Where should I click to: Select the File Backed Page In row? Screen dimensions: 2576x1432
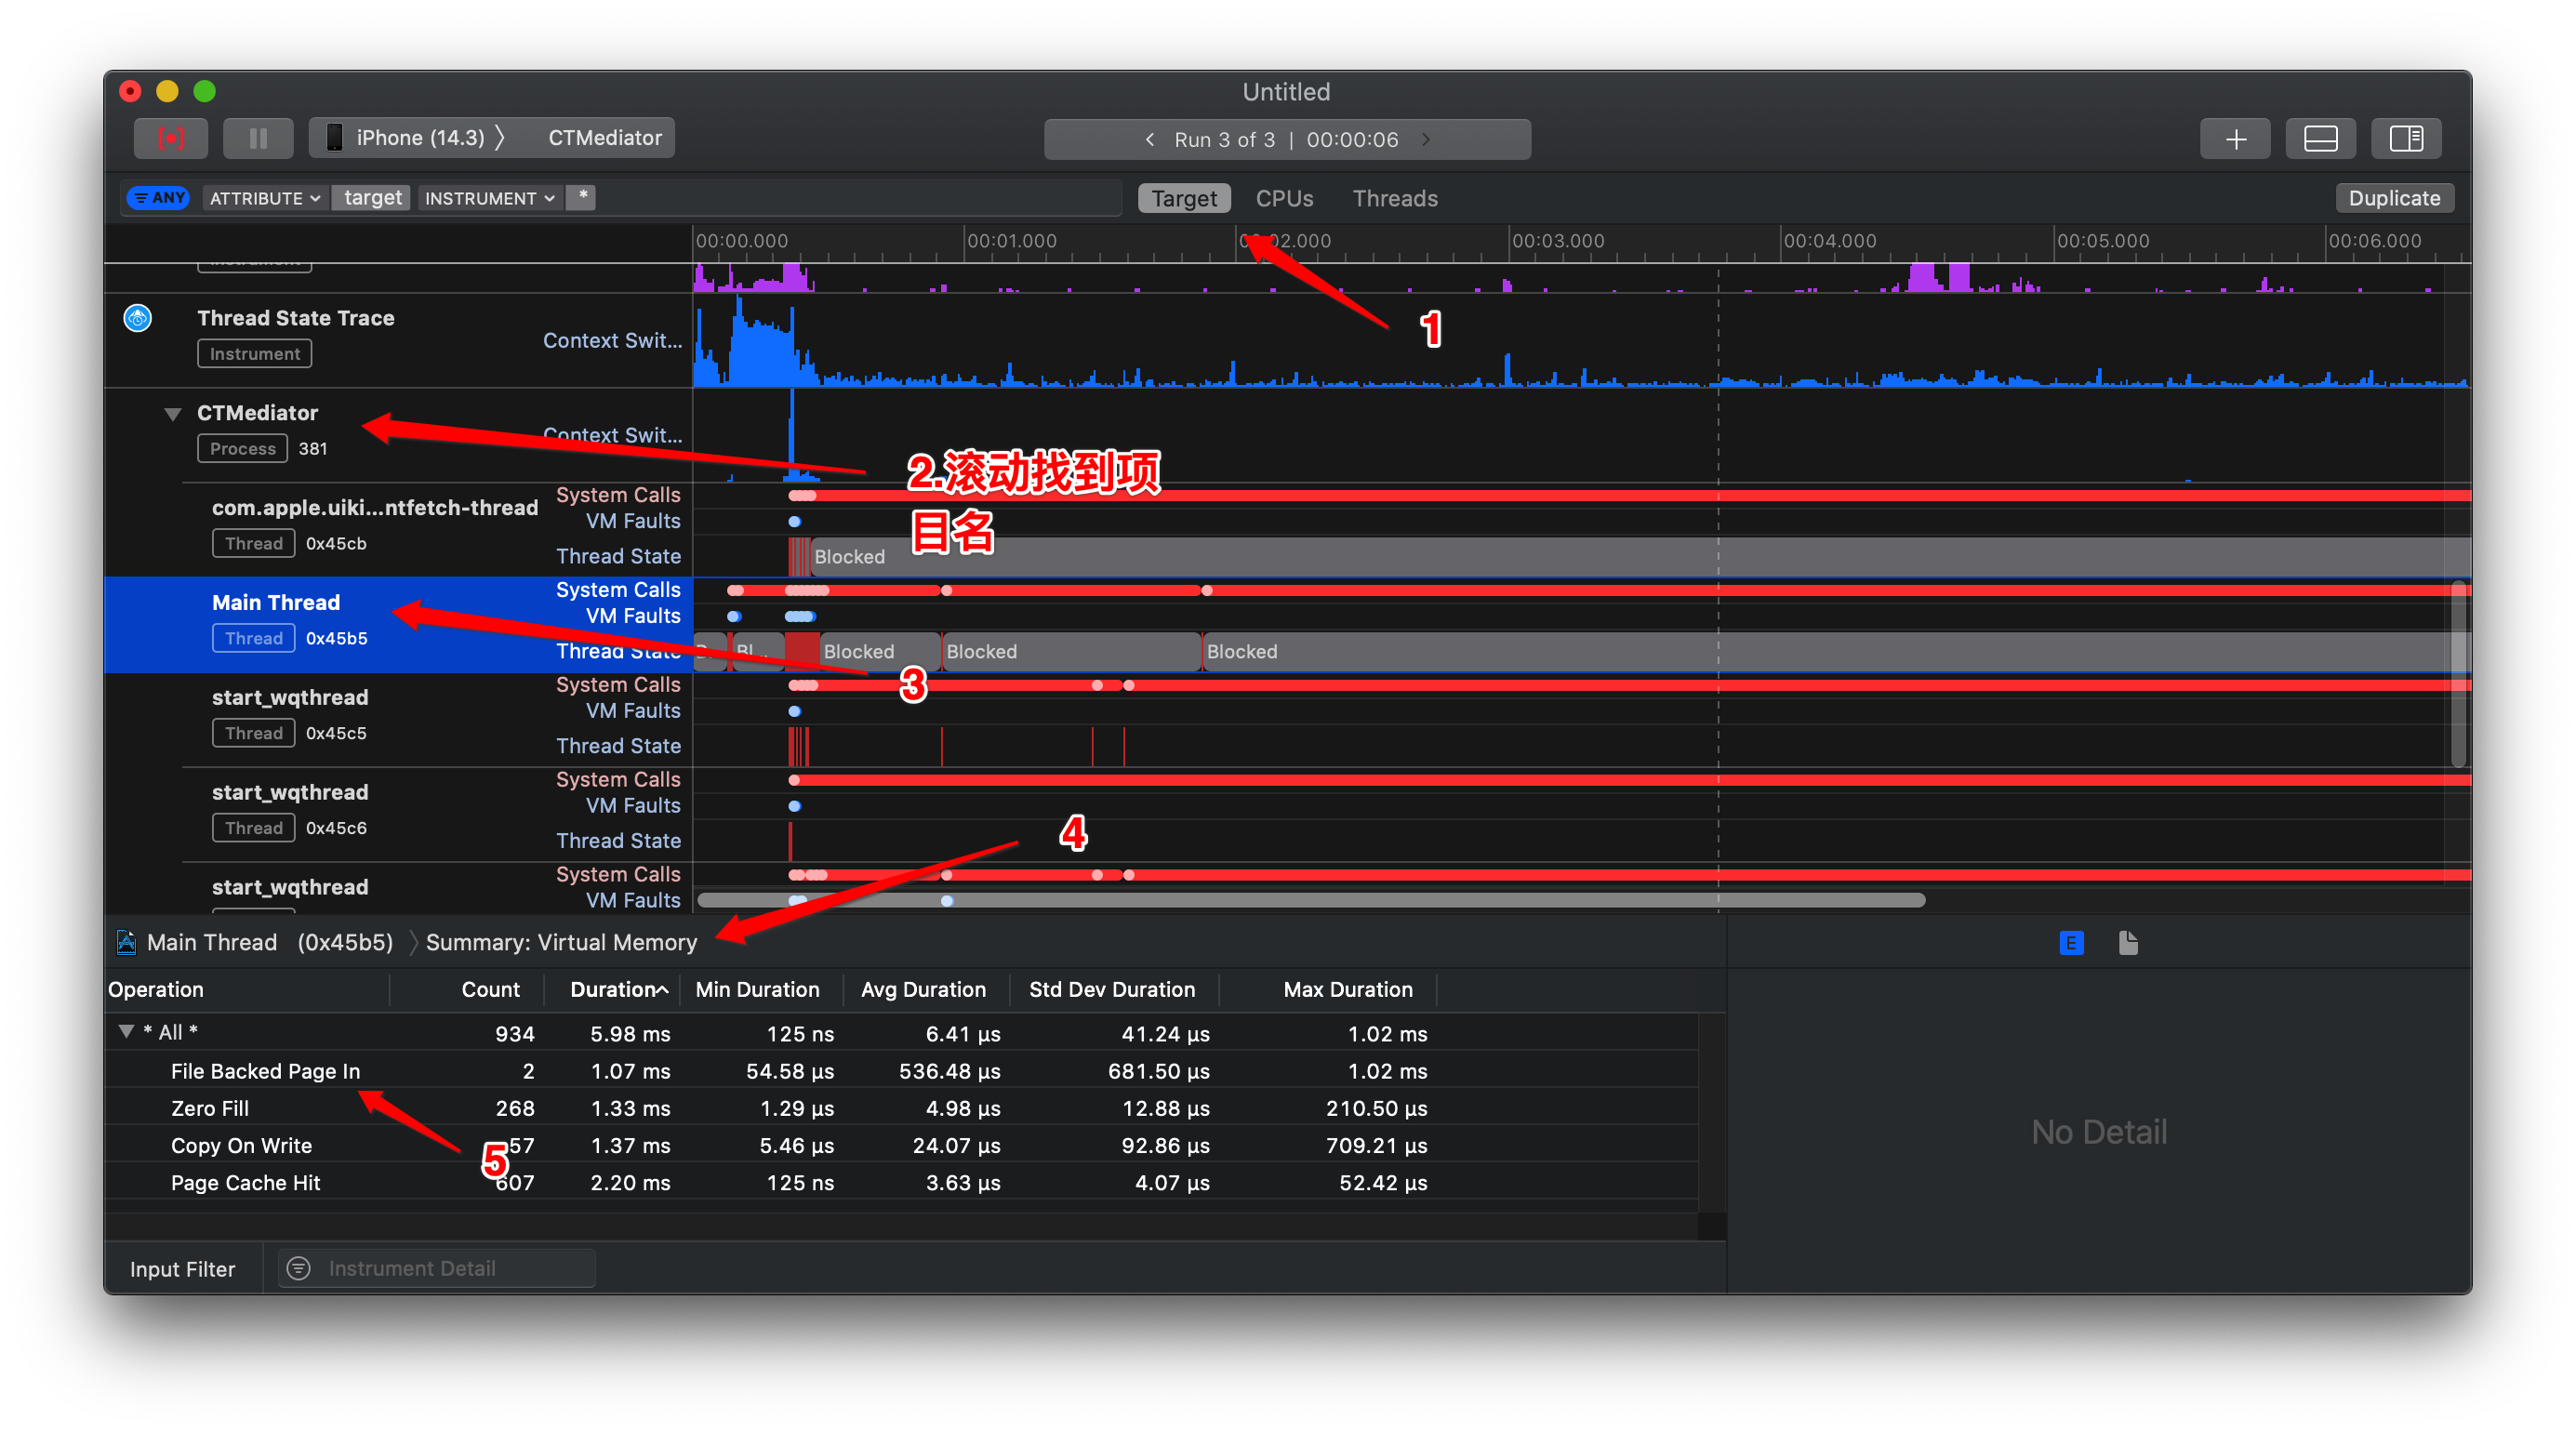click(900, 1071)
